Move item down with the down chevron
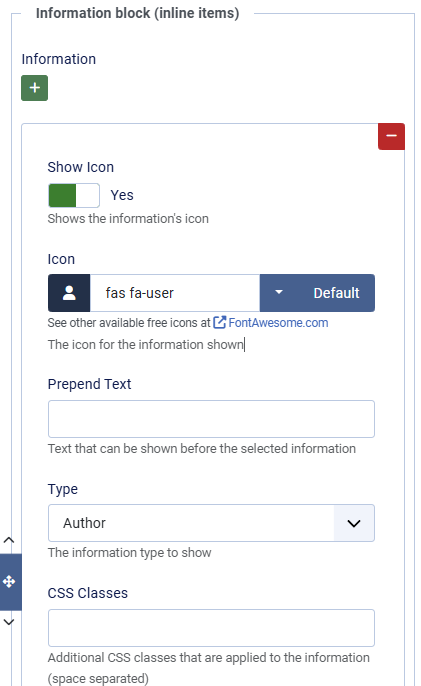421x686 pixels. 9,622
